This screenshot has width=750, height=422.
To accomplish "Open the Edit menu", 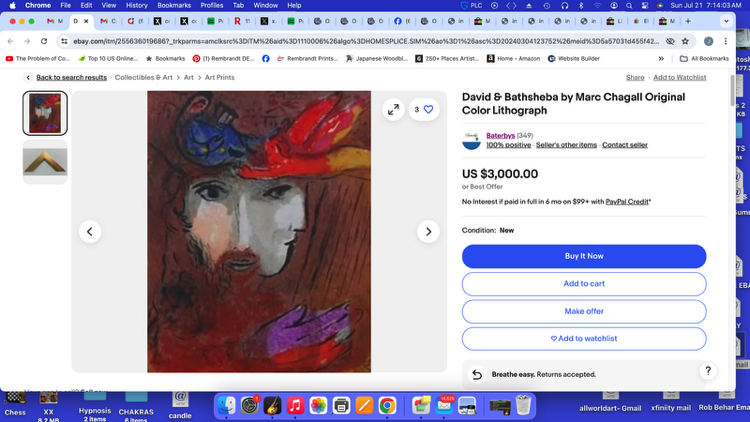I will (x=86, y=5).
